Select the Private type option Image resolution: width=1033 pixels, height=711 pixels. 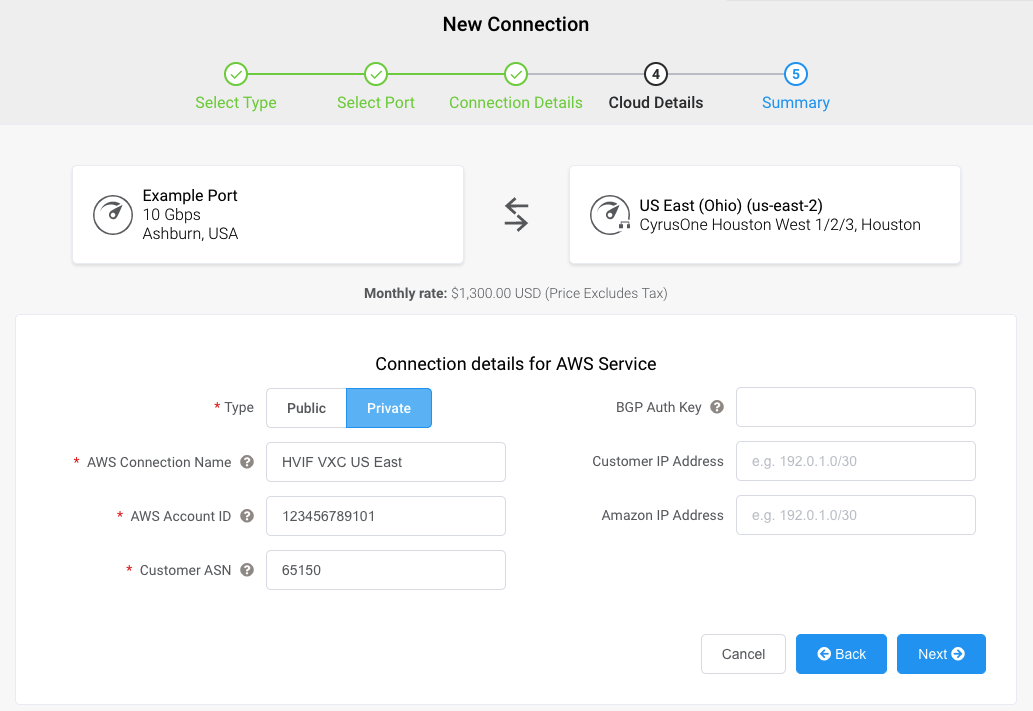coord(389,408)
